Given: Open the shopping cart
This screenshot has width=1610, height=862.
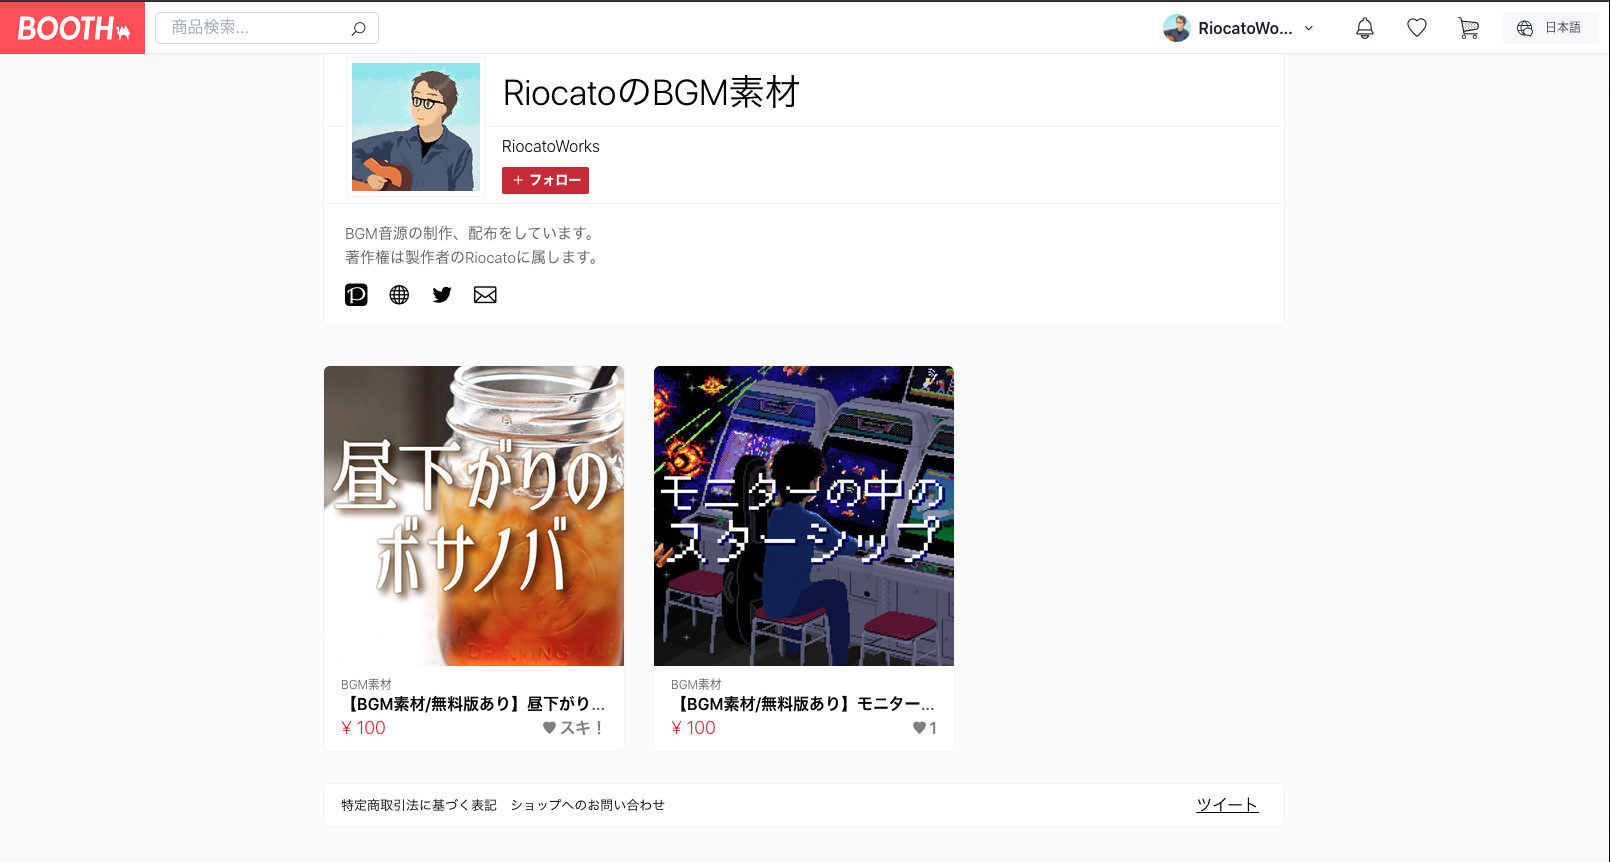Looking at the screenshot, I should tap(1469, 28).
